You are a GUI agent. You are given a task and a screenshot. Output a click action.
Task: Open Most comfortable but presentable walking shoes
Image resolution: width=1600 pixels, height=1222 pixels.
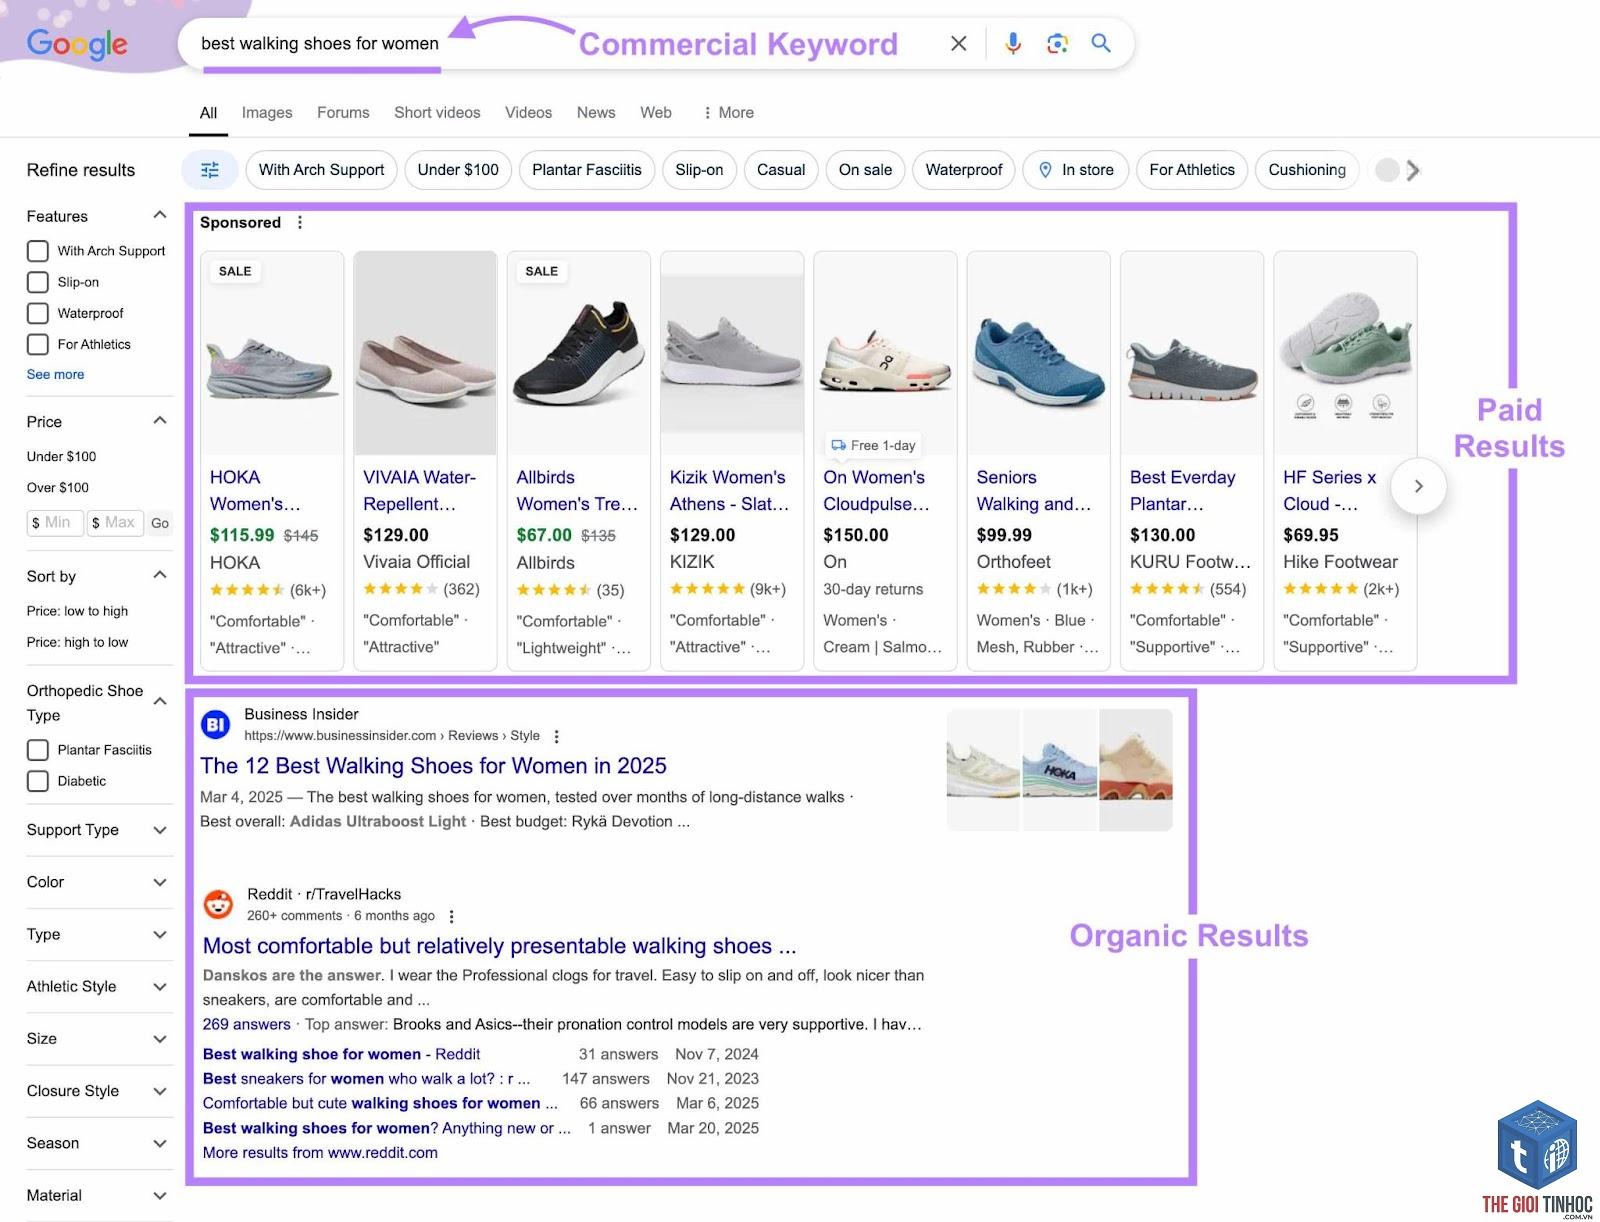pos(499,946)
